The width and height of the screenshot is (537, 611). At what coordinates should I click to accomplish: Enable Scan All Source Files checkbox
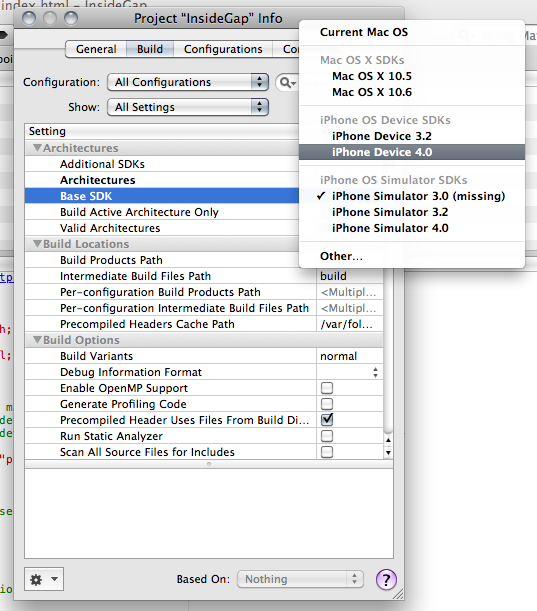(327, 452)
